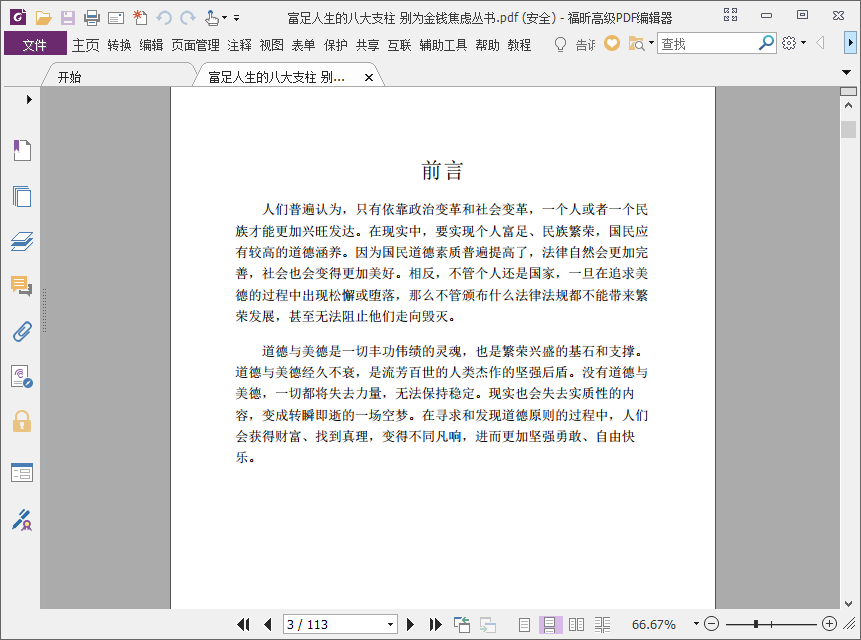Open the 帮助 ribbon tab

(488, 45)
